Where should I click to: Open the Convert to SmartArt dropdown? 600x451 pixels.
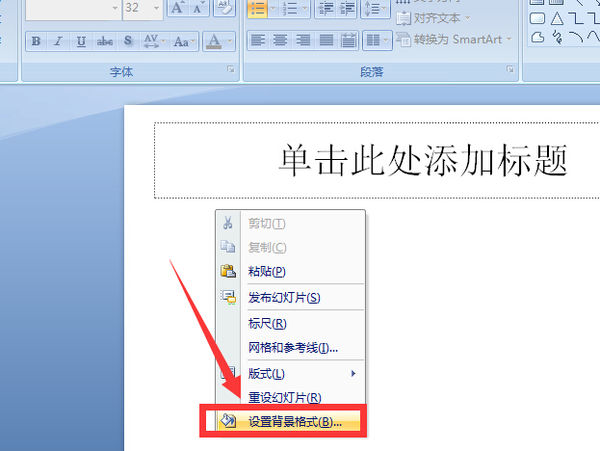508,40
